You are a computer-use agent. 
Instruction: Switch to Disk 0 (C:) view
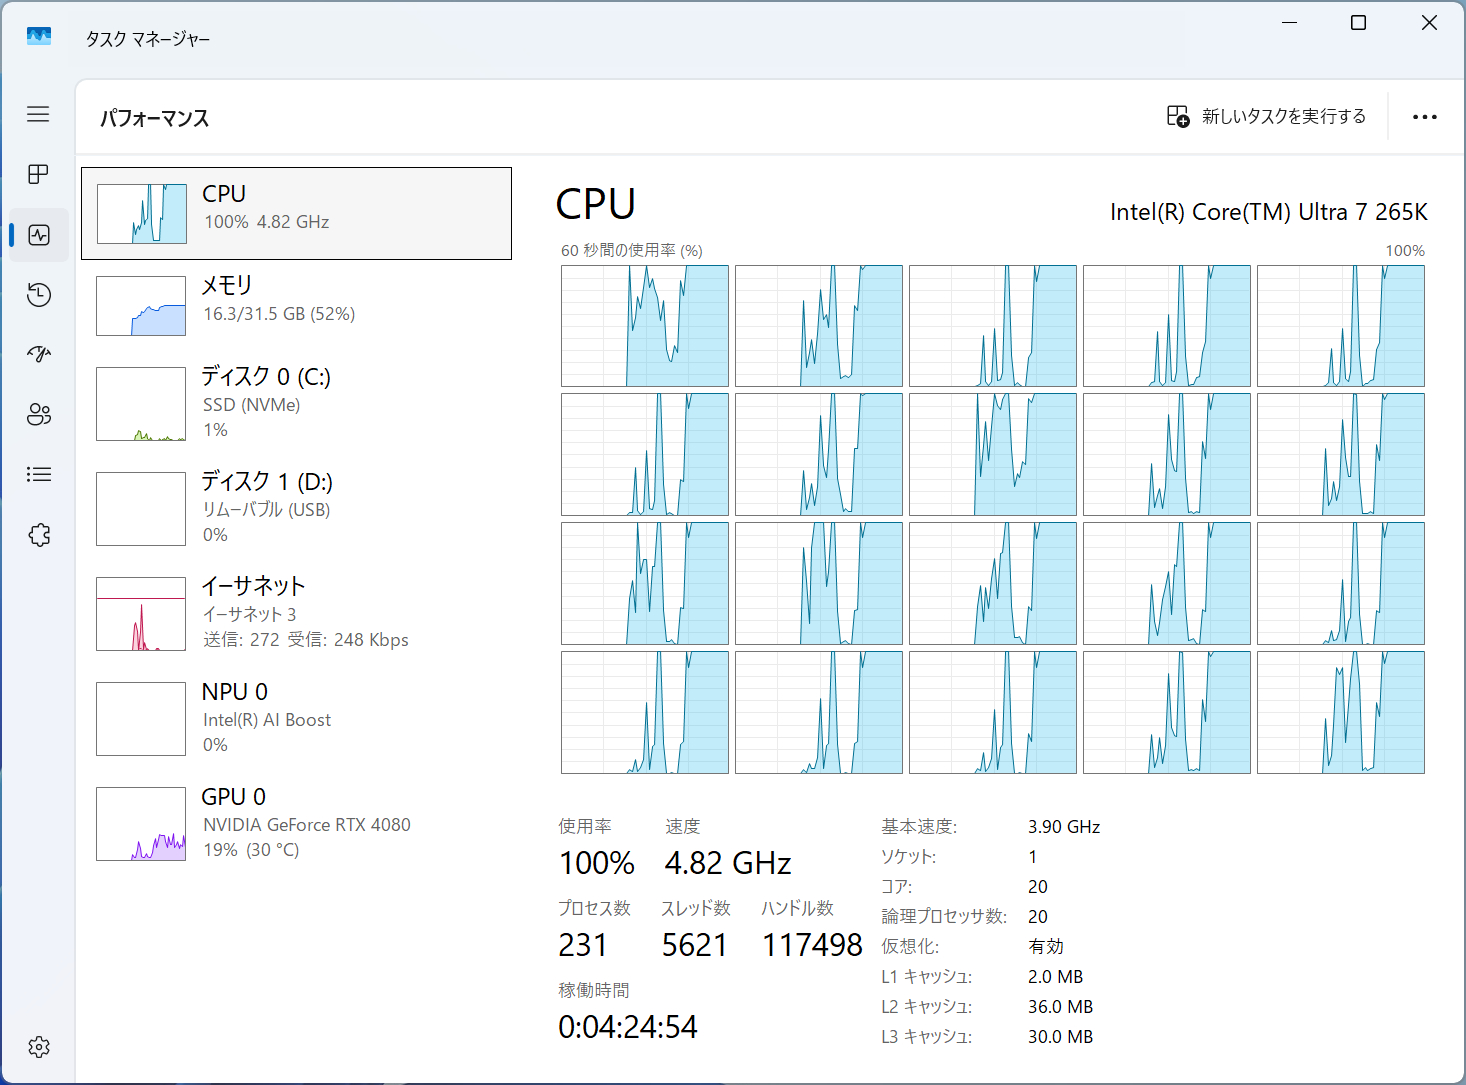[296, 403]
